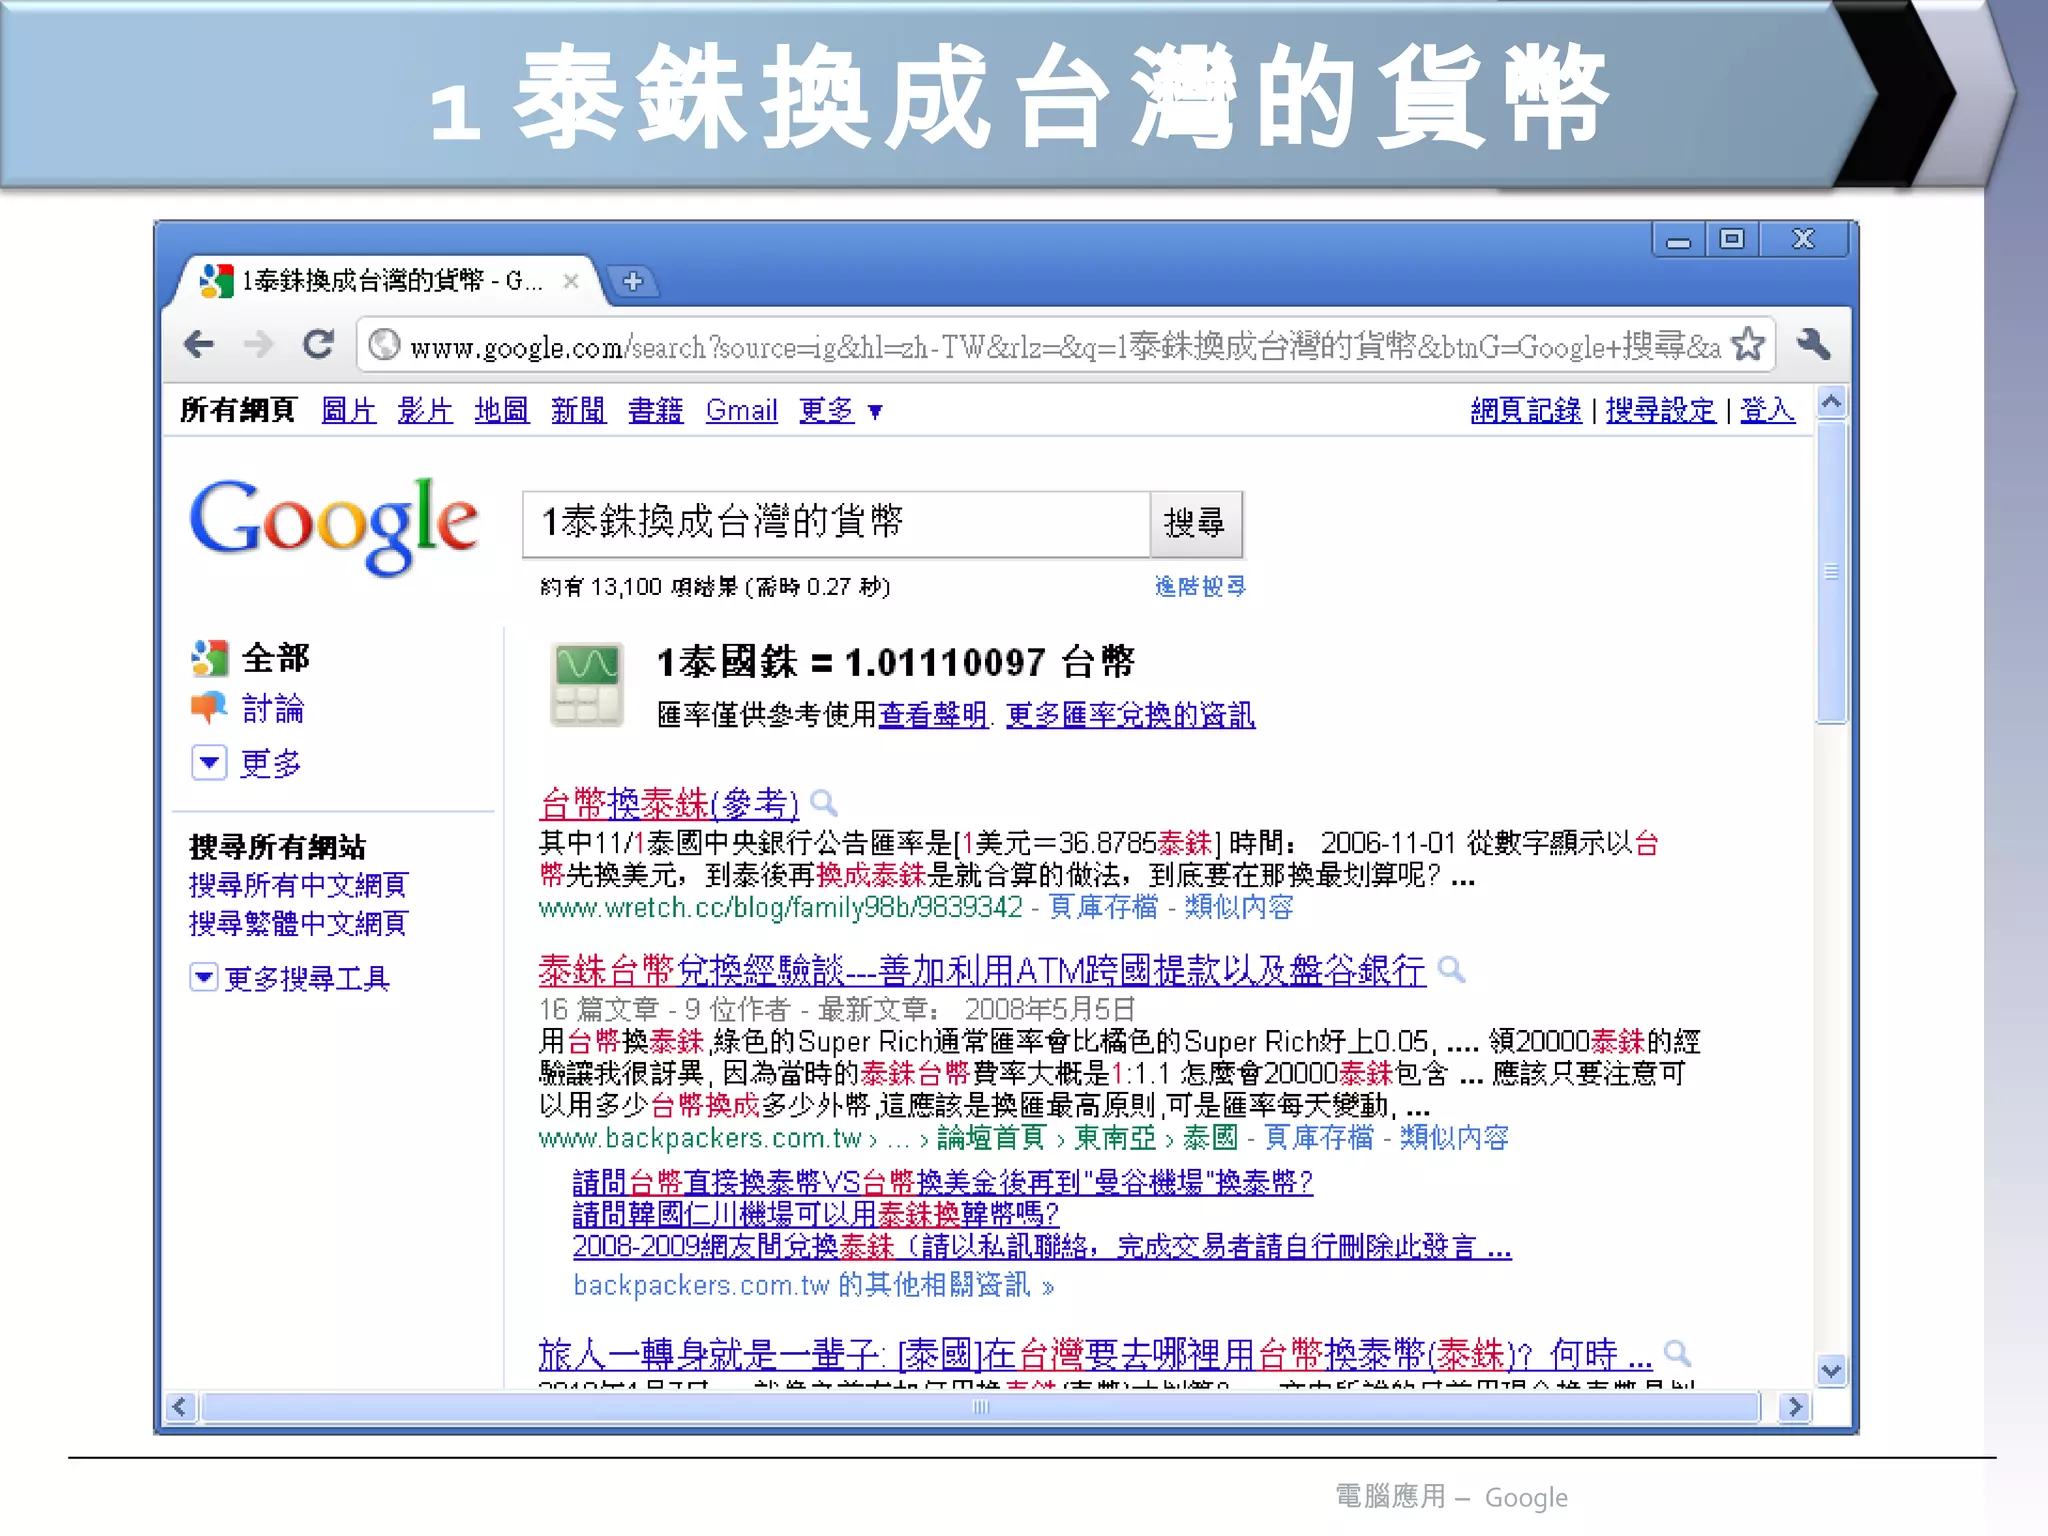Click the Google logo
Viewport: 2048px width, 1536px height.
click(x=334, y=525)
